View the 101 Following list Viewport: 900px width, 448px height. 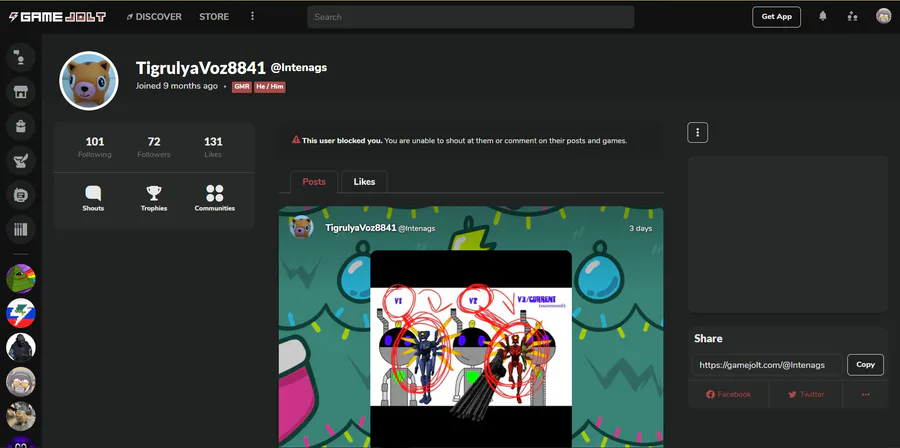coord(95,147)
